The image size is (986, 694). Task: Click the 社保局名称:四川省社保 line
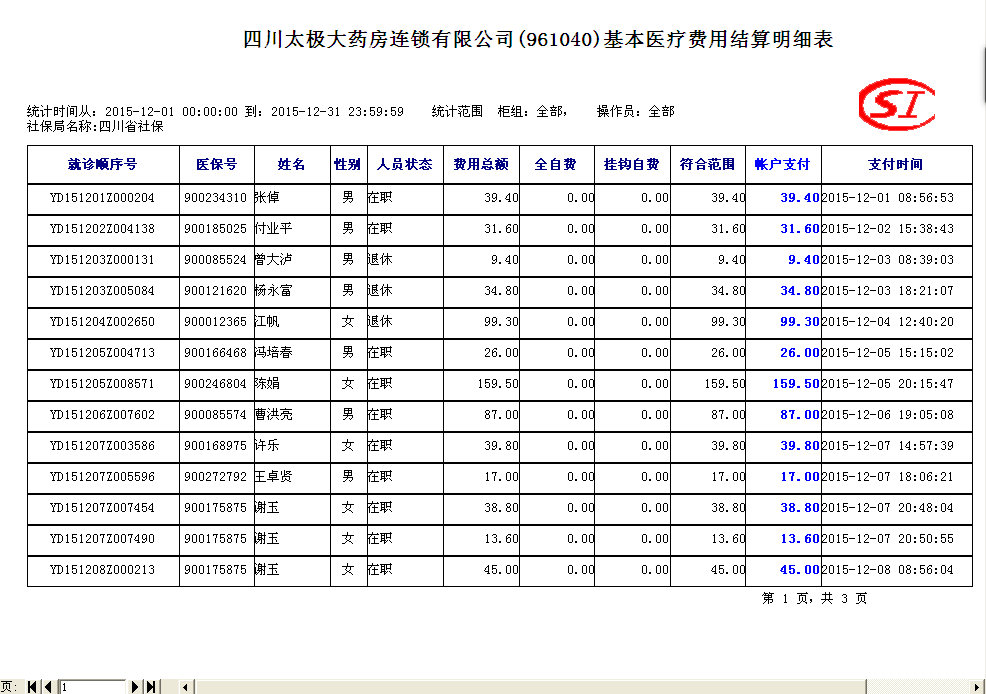click(95, 126)
